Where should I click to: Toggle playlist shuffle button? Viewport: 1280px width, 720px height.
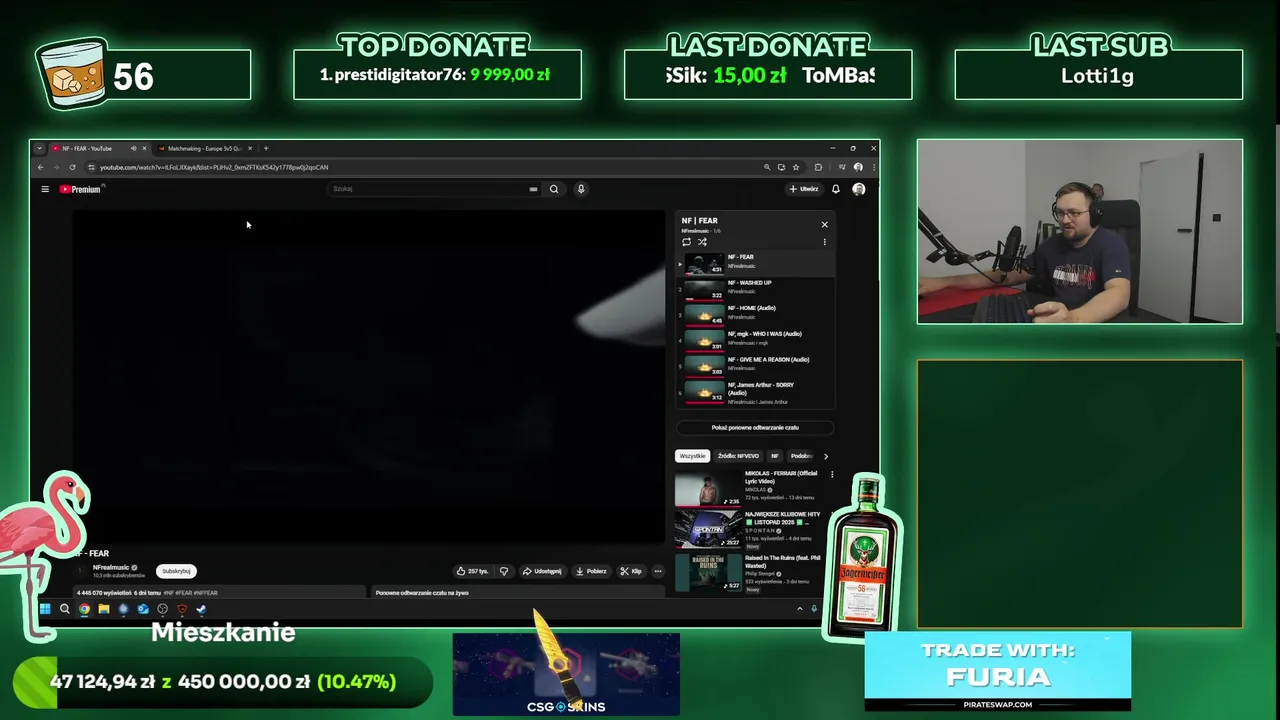coord(702,242)
